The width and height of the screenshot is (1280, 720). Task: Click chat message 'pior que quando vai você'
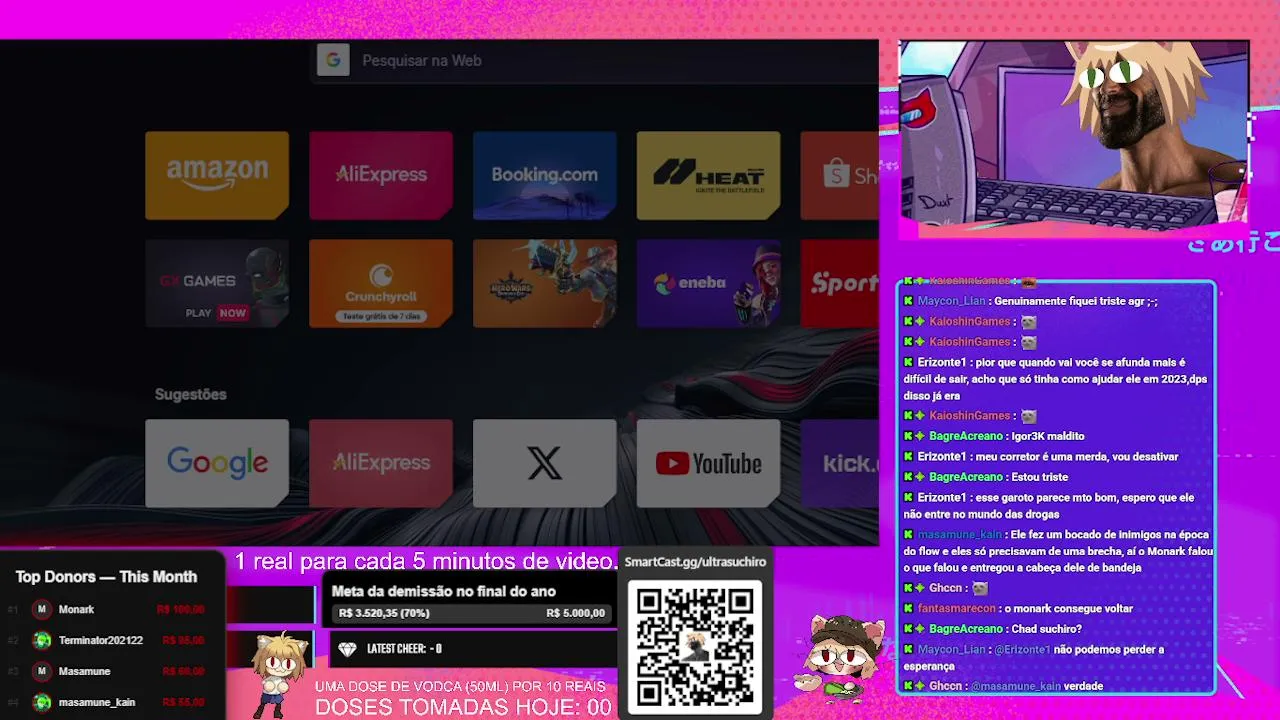pos(1056,379)
